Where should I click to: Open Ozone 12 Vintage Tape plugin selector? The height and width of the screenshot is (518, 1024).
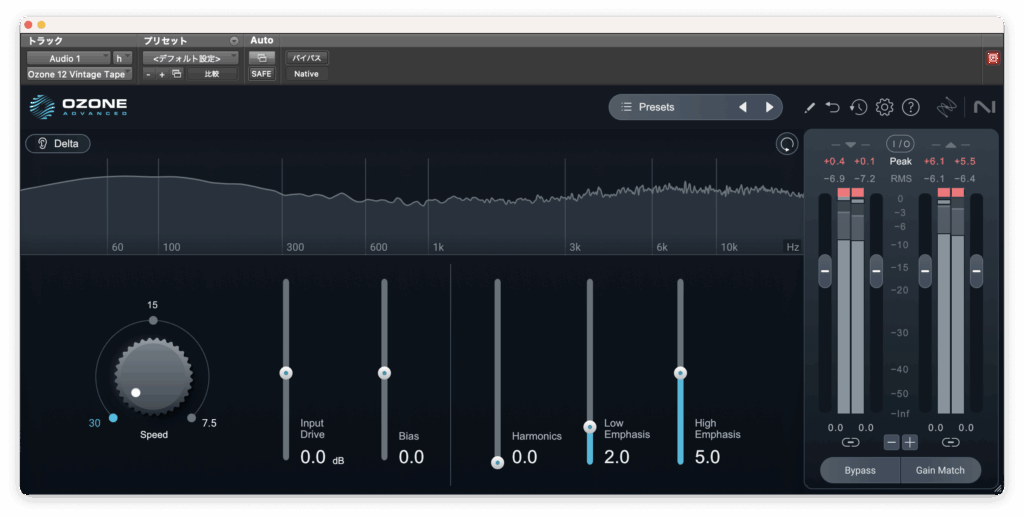[x=79, y=74]
